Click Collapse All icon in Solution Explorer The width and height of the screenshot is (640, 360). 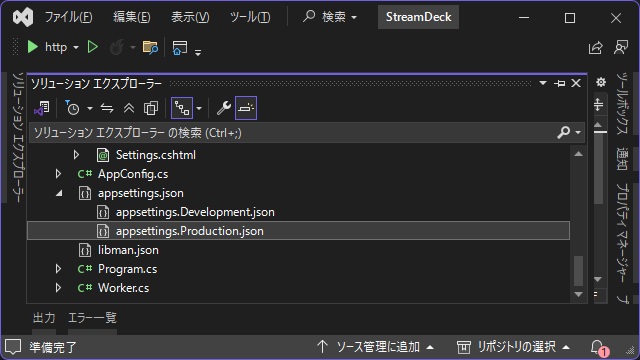129,108
